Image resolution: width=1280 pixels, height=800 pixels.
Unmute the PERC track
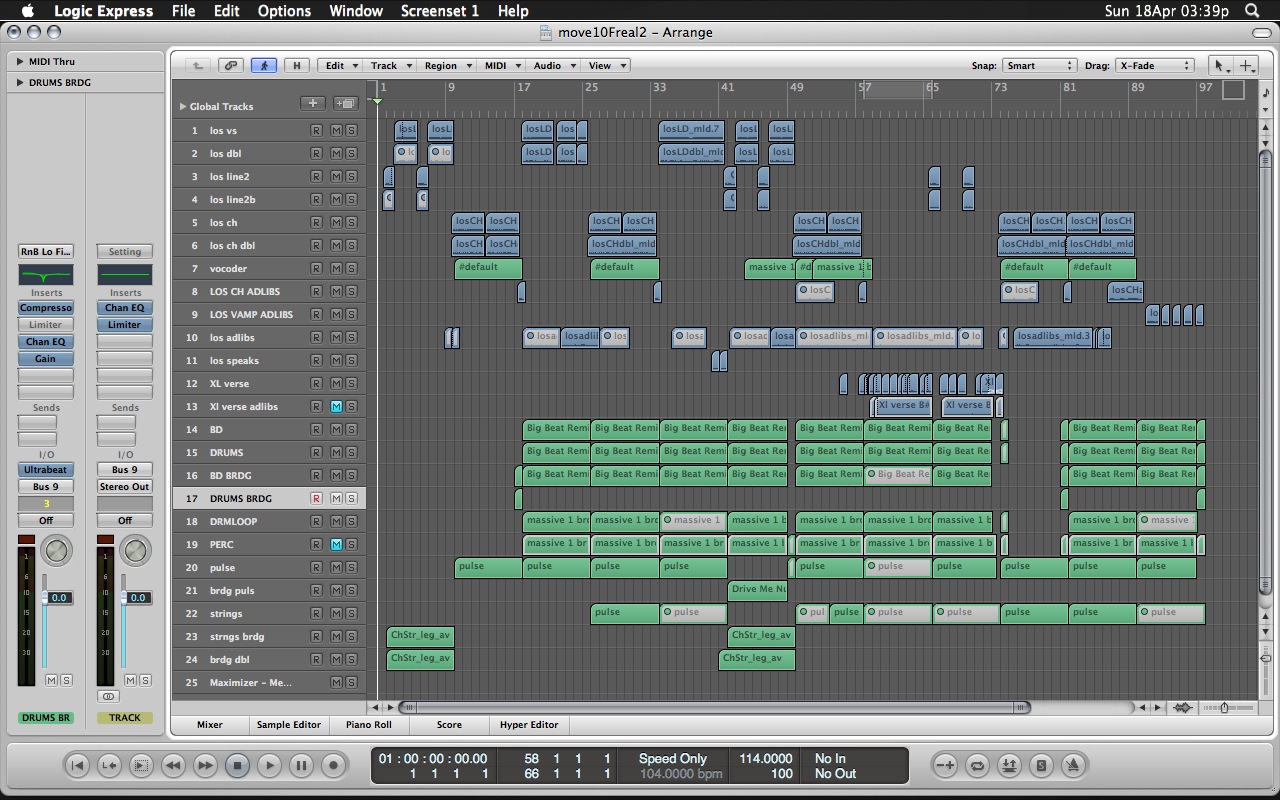click(336, 545)
